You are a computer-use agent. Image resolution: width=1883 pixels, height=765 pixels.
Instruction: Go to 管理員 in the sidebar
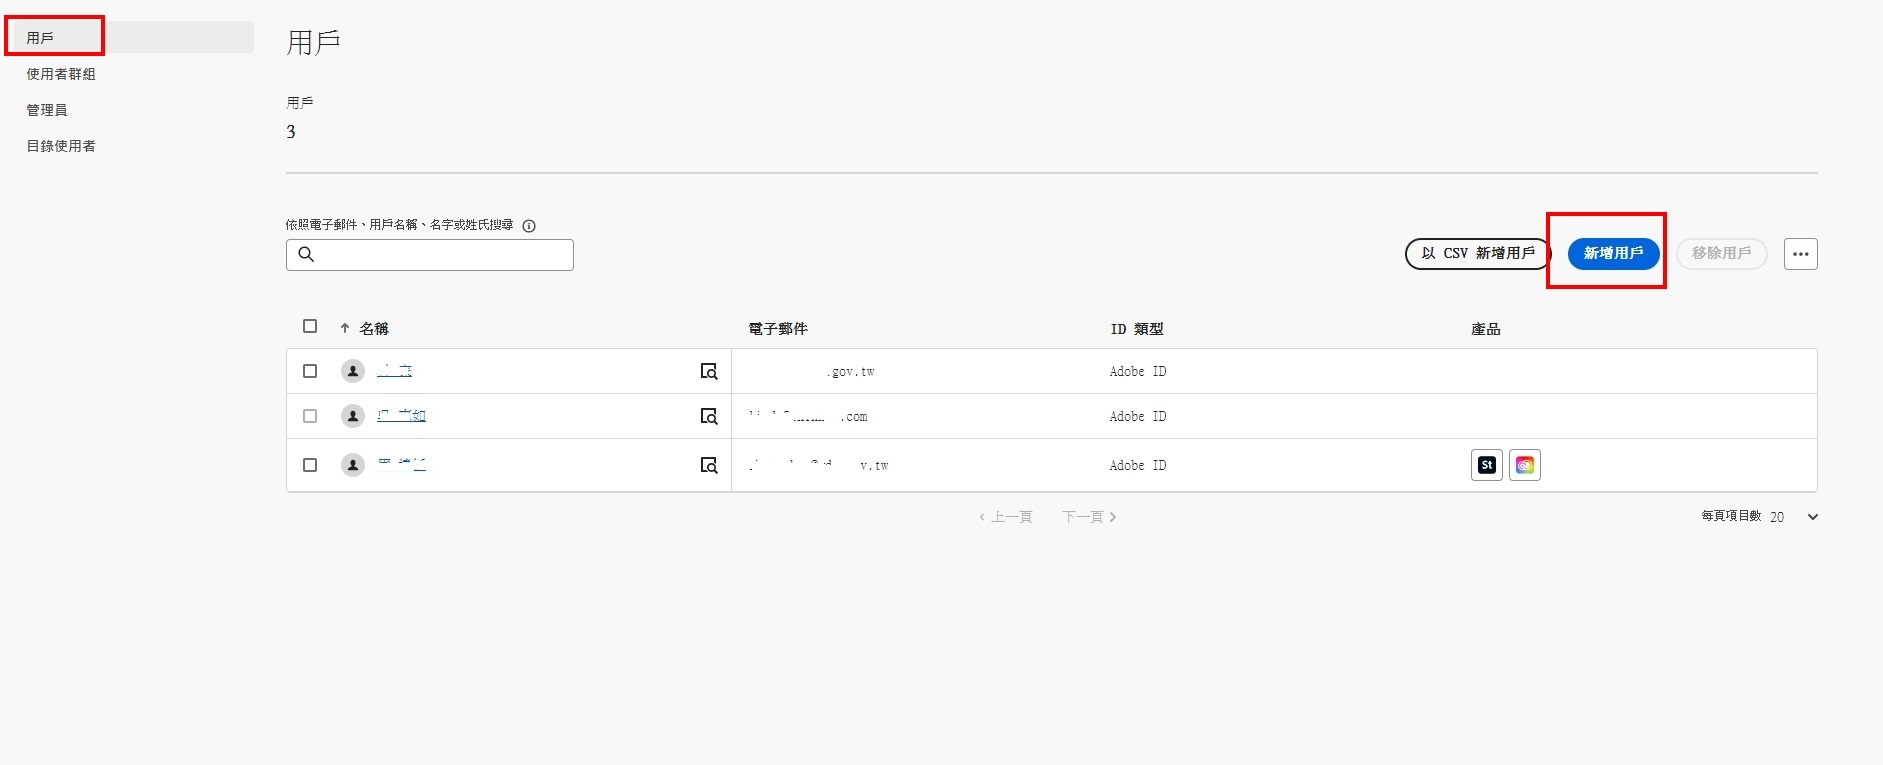[47, 110]
